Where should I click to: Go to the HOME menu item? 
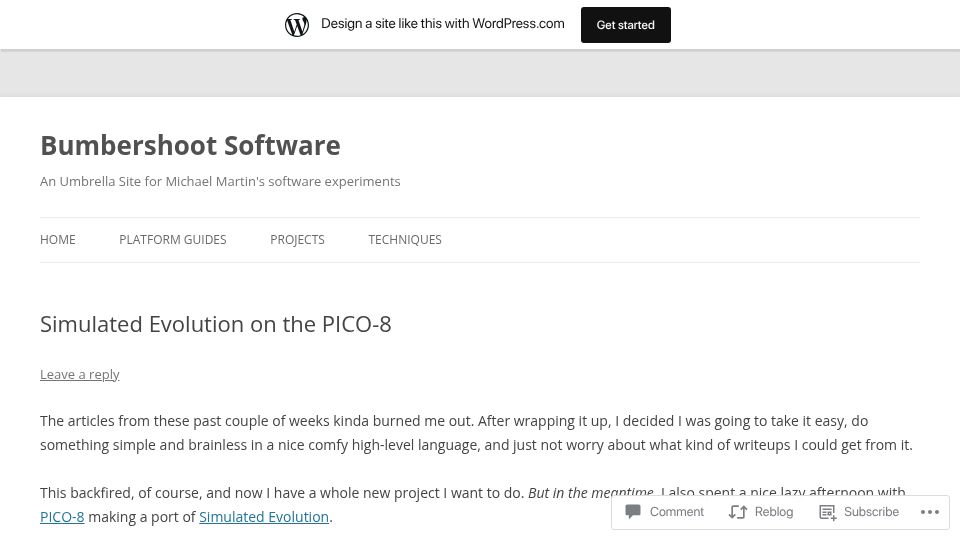58,239
